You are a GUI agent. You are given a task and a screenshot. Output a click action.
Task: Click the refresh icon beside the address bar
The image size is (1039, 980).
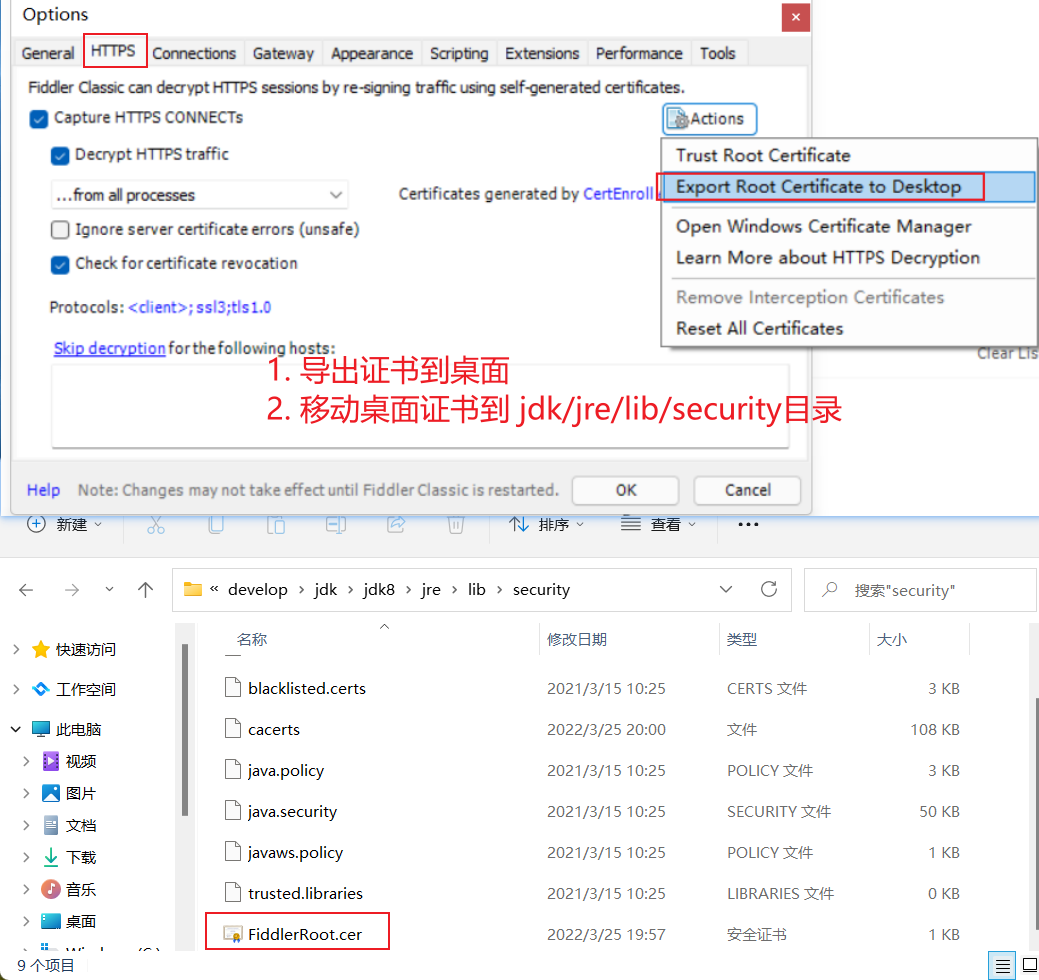coord(768,589)
